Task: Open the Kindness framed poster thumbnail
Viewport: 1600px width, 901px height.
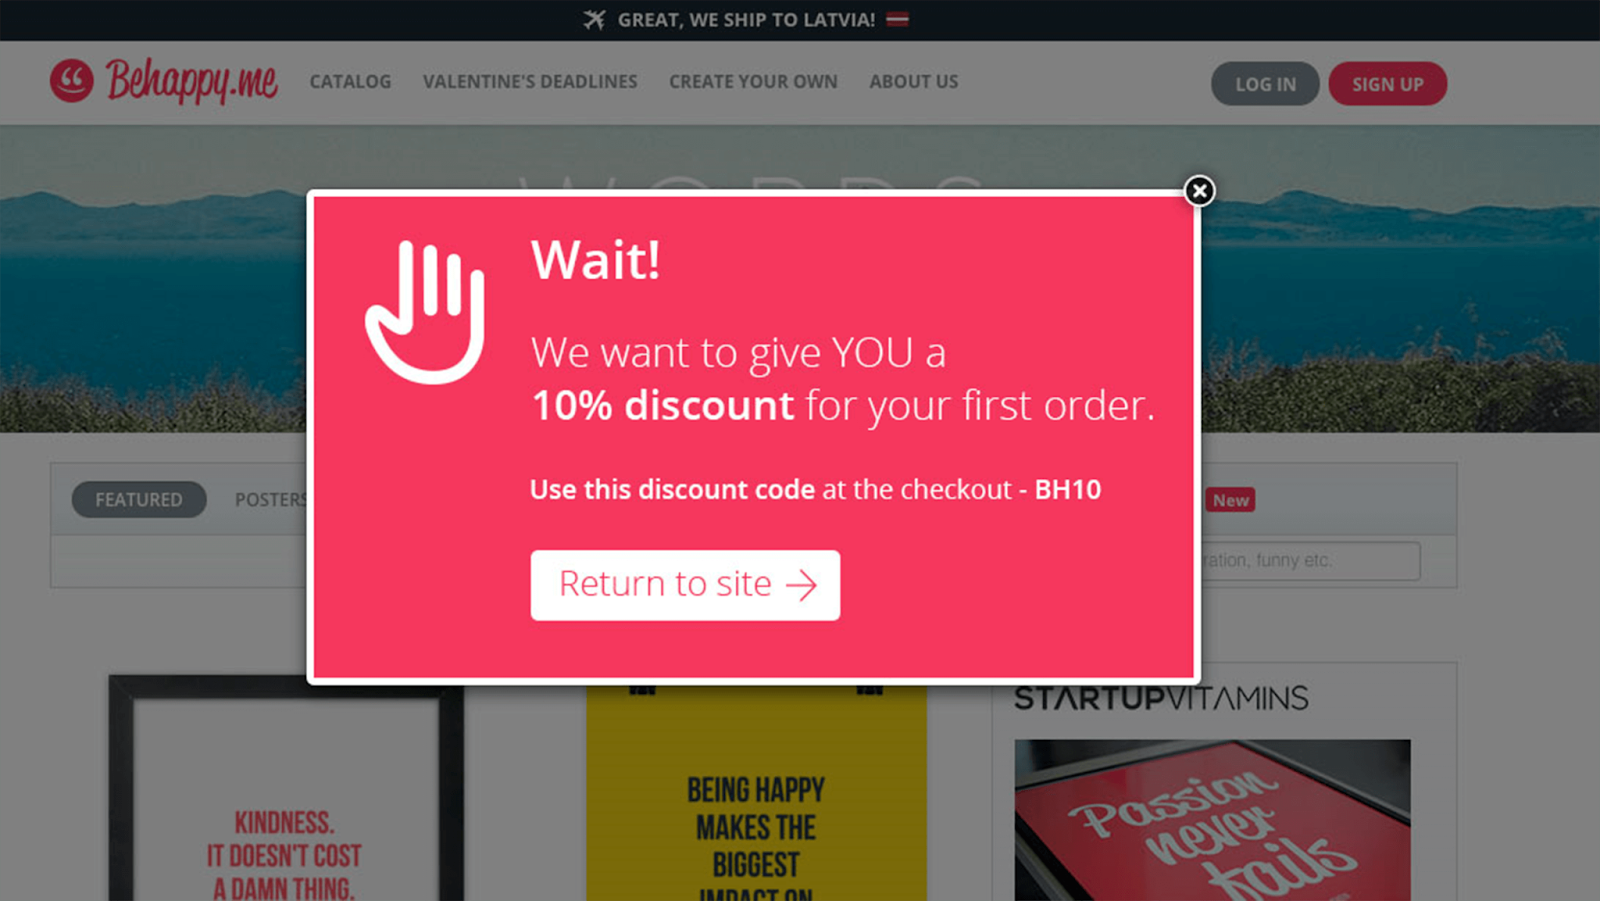Action: (286, 788)
